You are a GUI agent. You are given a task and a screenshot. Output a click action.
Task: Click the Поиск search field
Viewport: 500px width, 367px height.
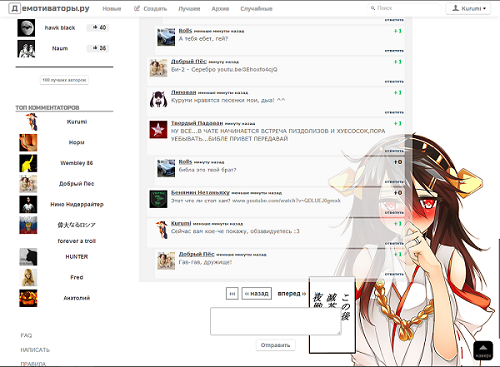click(403, 8)
